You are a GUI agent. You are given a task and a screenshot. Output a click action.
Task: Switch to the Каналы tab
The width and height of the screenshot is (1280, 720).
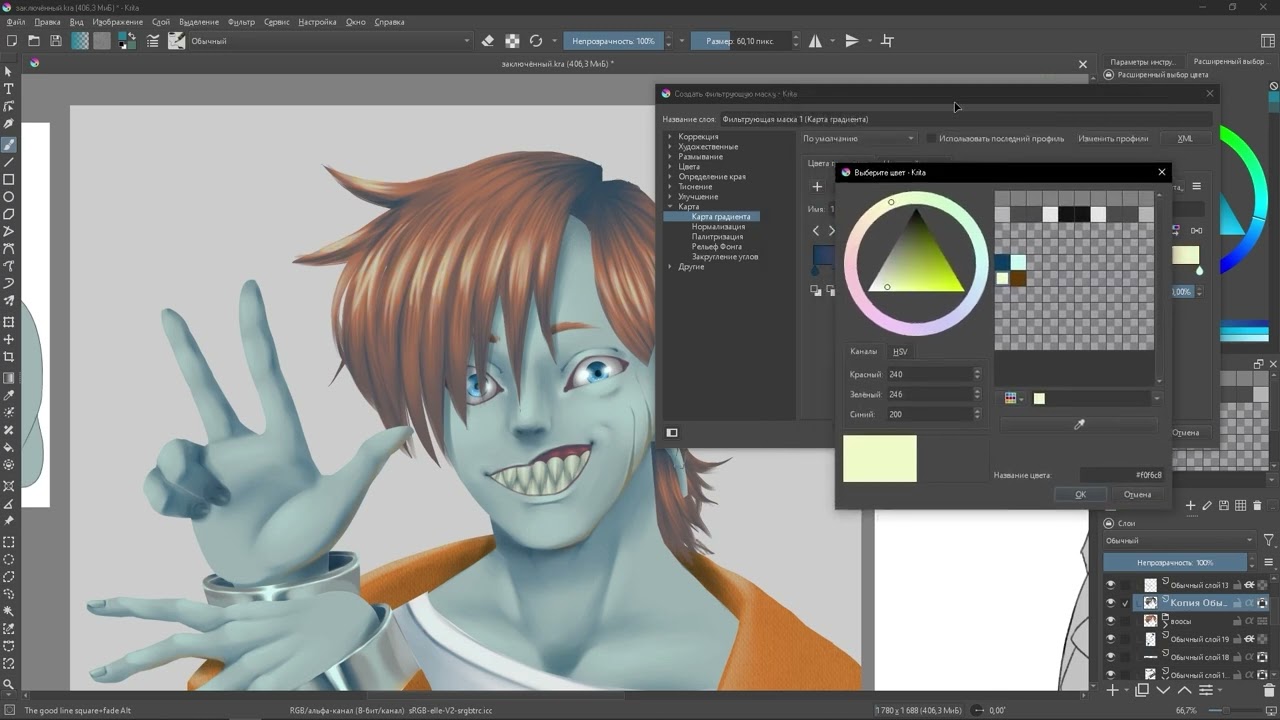pos(864,351)
